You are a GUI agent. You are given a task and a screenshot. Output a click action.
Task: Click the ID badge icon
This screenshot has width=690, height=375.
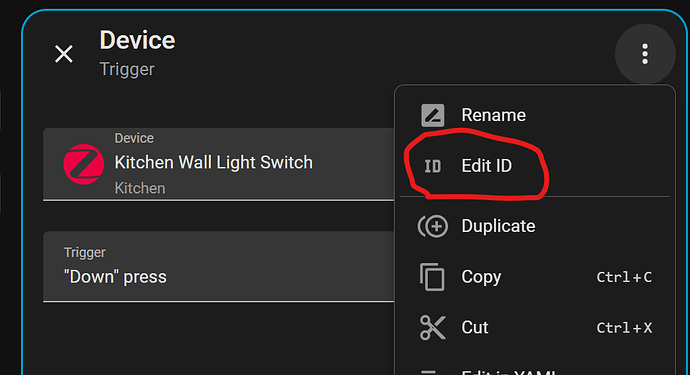coord(433,166)
